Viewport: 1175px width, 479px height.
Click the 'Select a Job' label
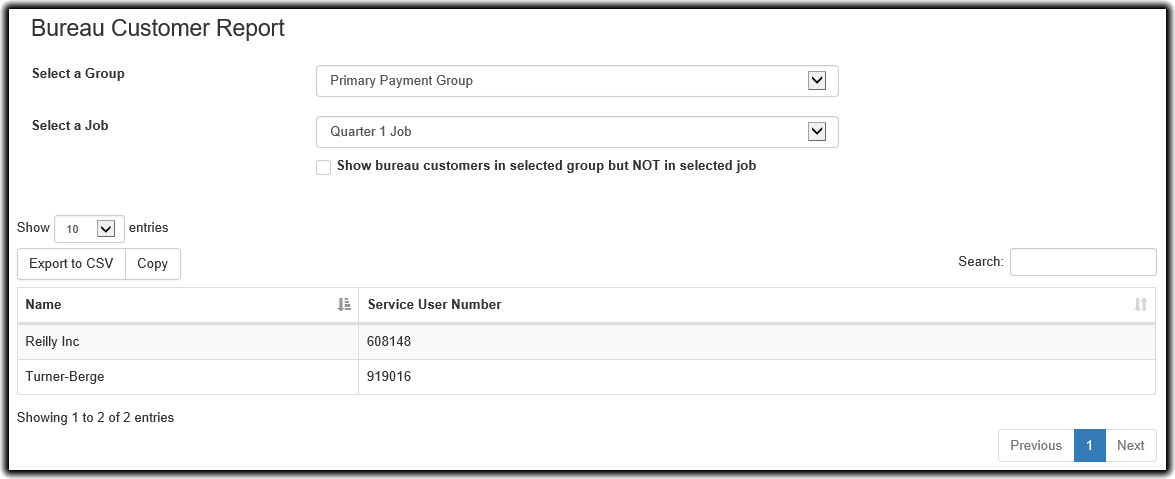tap(70, 126)
